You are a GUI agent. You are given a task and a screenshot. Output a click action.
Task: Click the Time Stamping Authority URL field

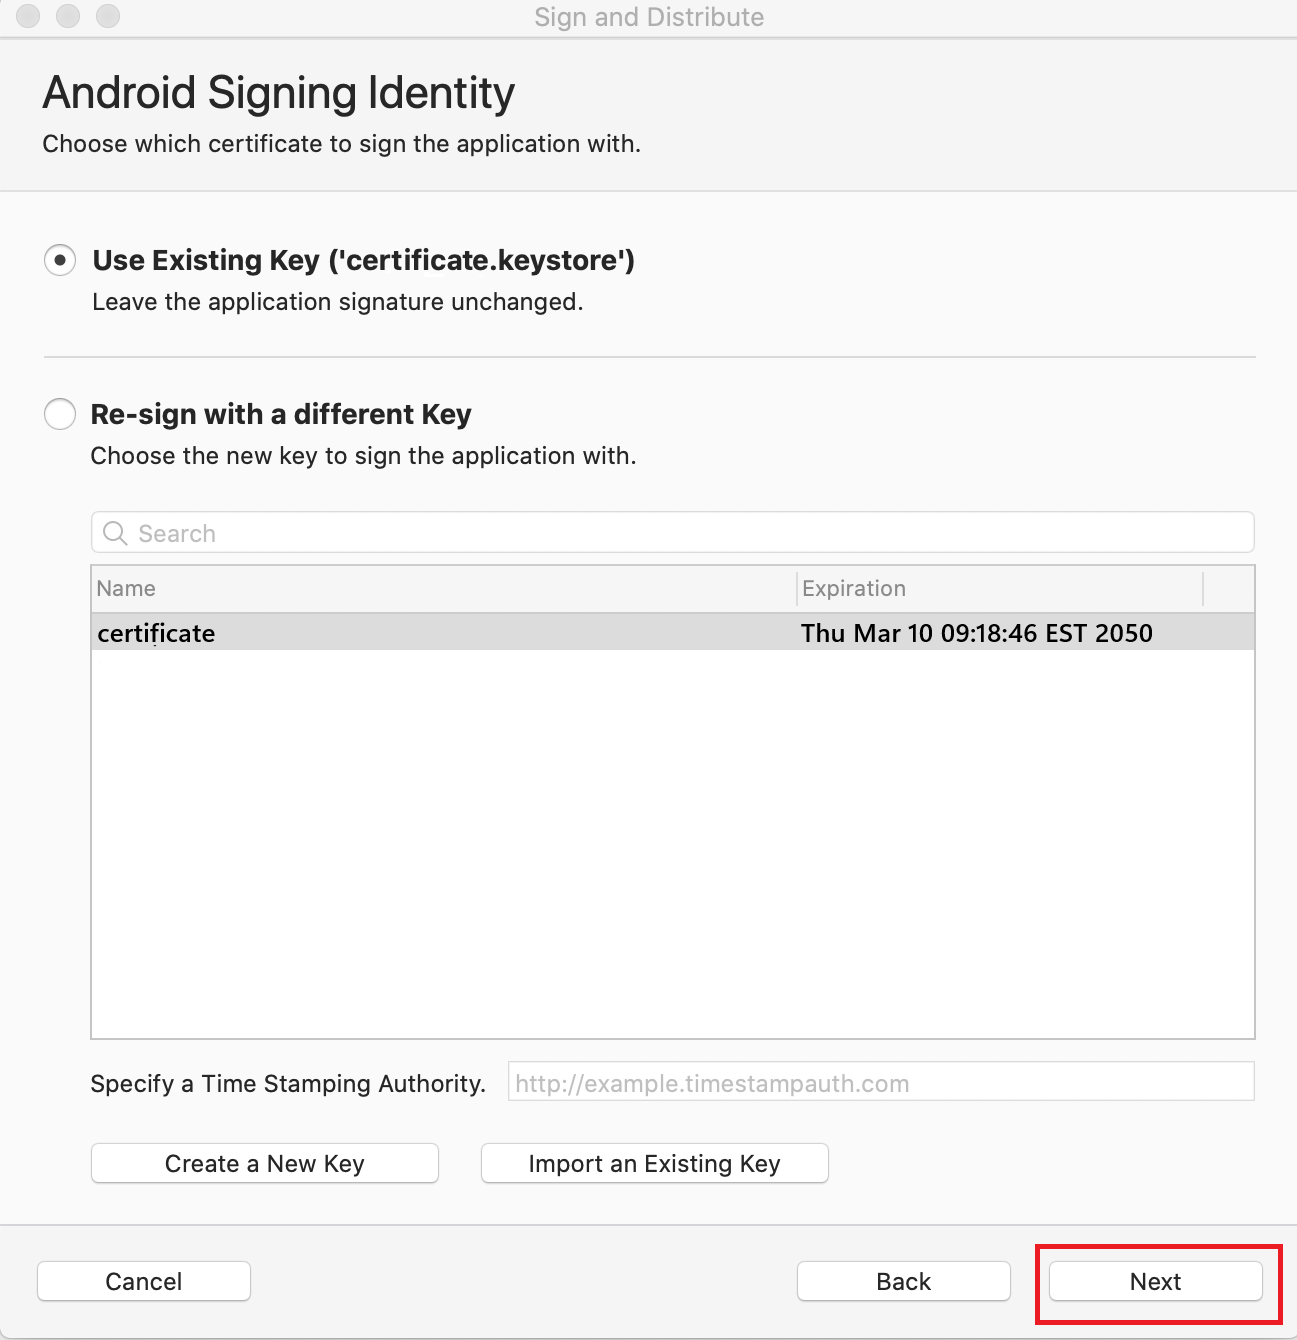coord(880,1083)
